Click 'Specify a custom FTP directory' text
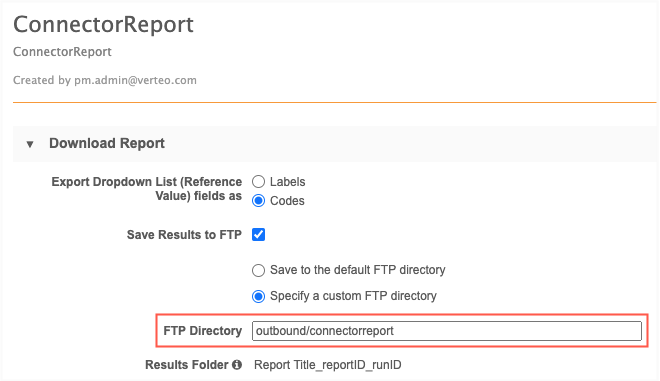660x381 pixels. click(354, 296)
